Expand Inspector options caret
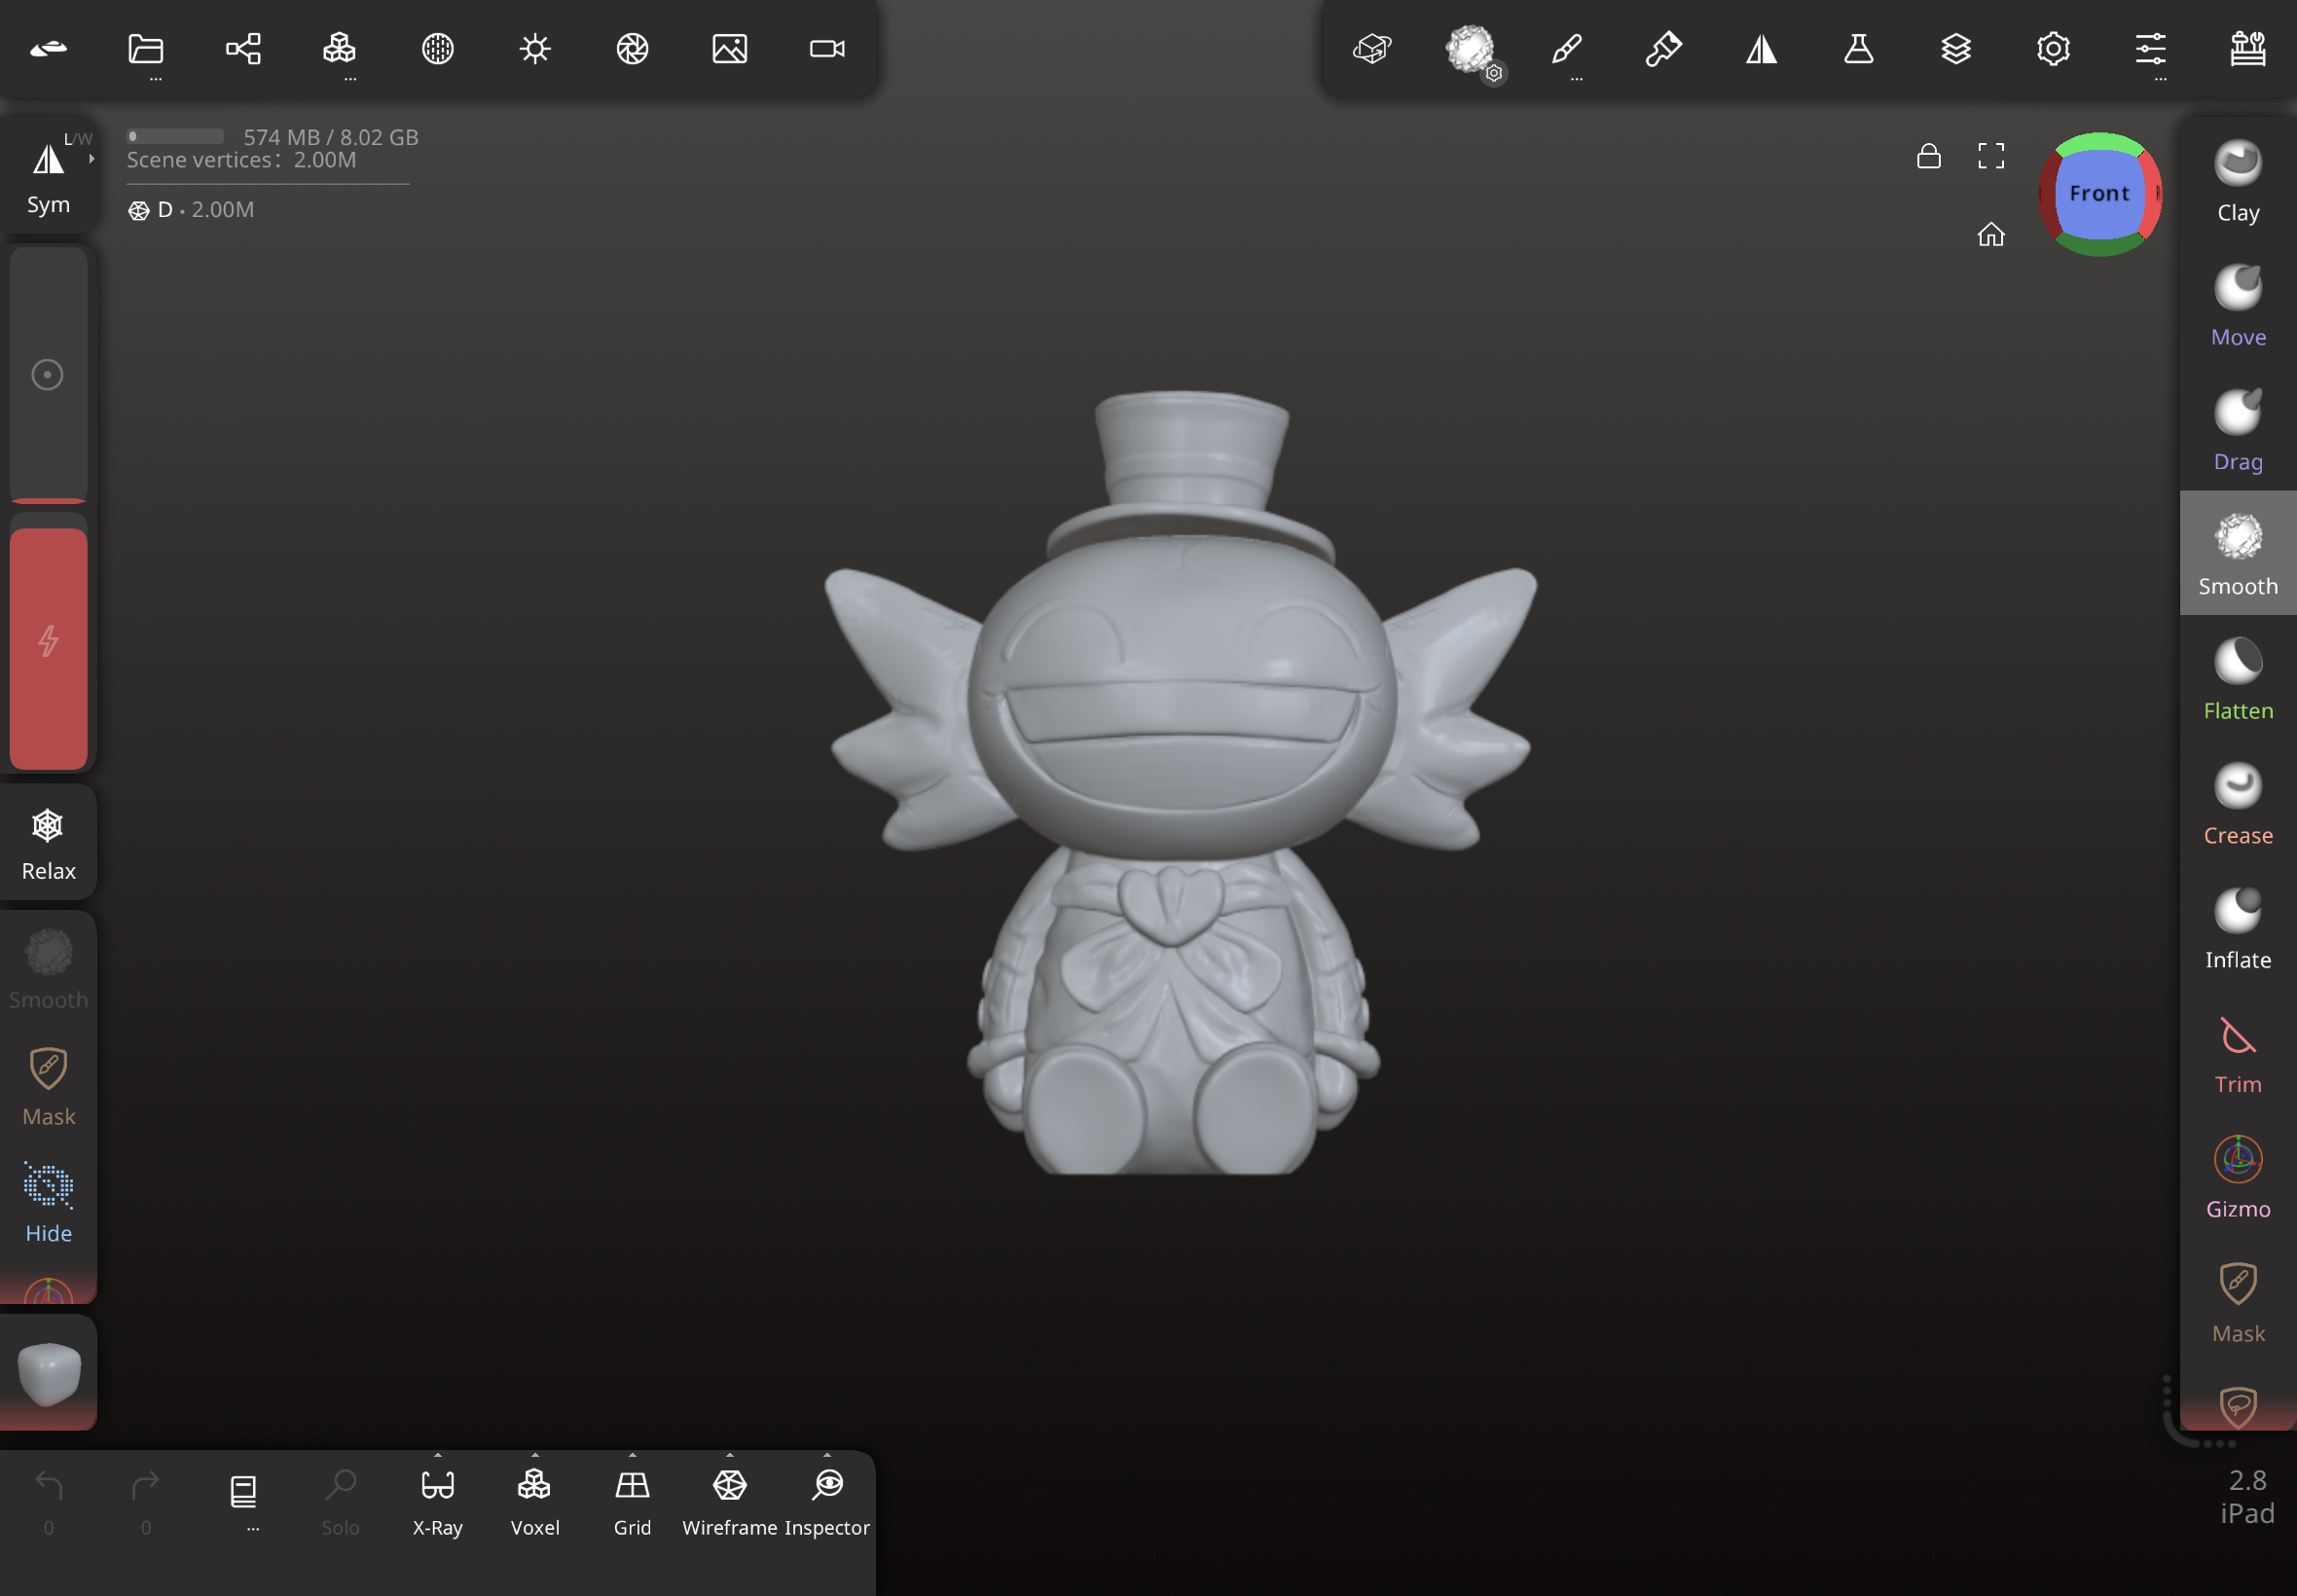This screenshot has height=1596, width=2297. [827, 1455]
